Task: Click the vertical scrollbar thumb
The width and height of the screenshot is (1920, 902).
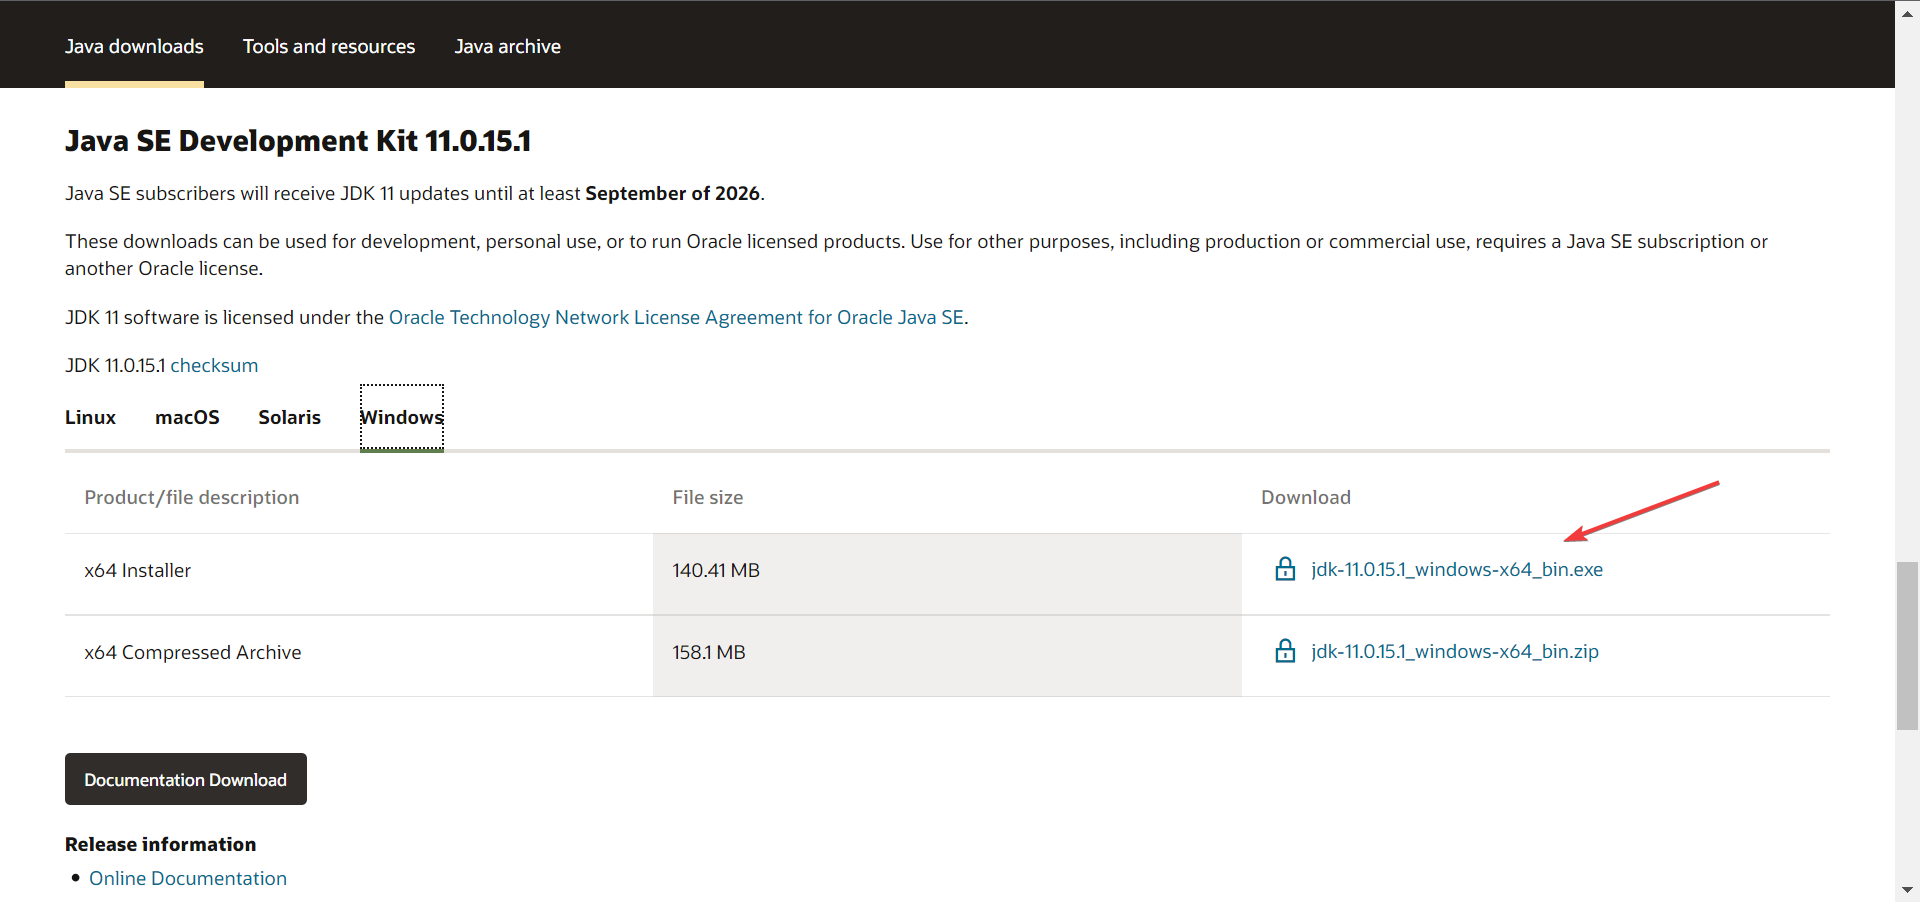Action: [x=1907, y=646]
